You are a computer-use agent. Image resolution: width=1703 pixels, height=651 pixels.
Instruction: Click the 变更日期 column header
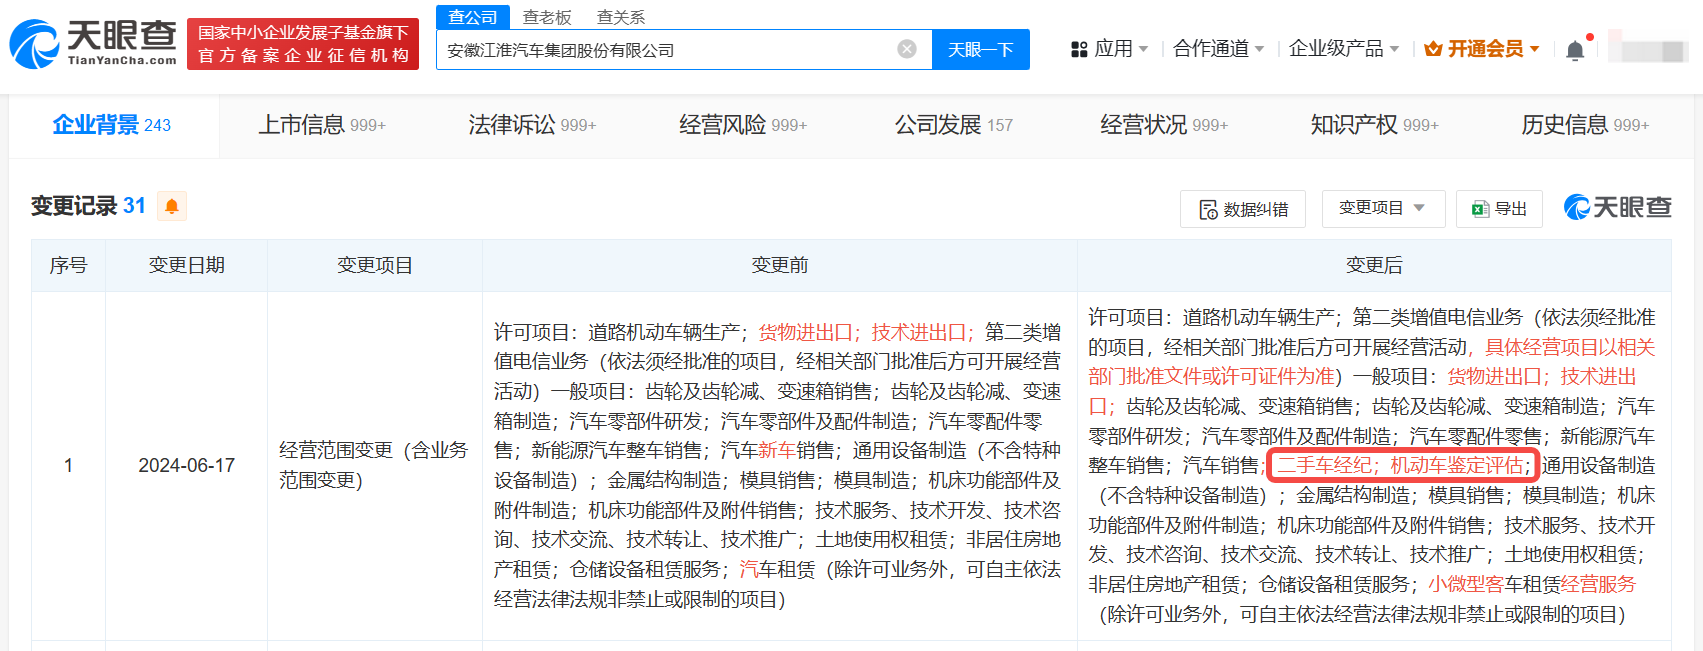click(187, 265)
